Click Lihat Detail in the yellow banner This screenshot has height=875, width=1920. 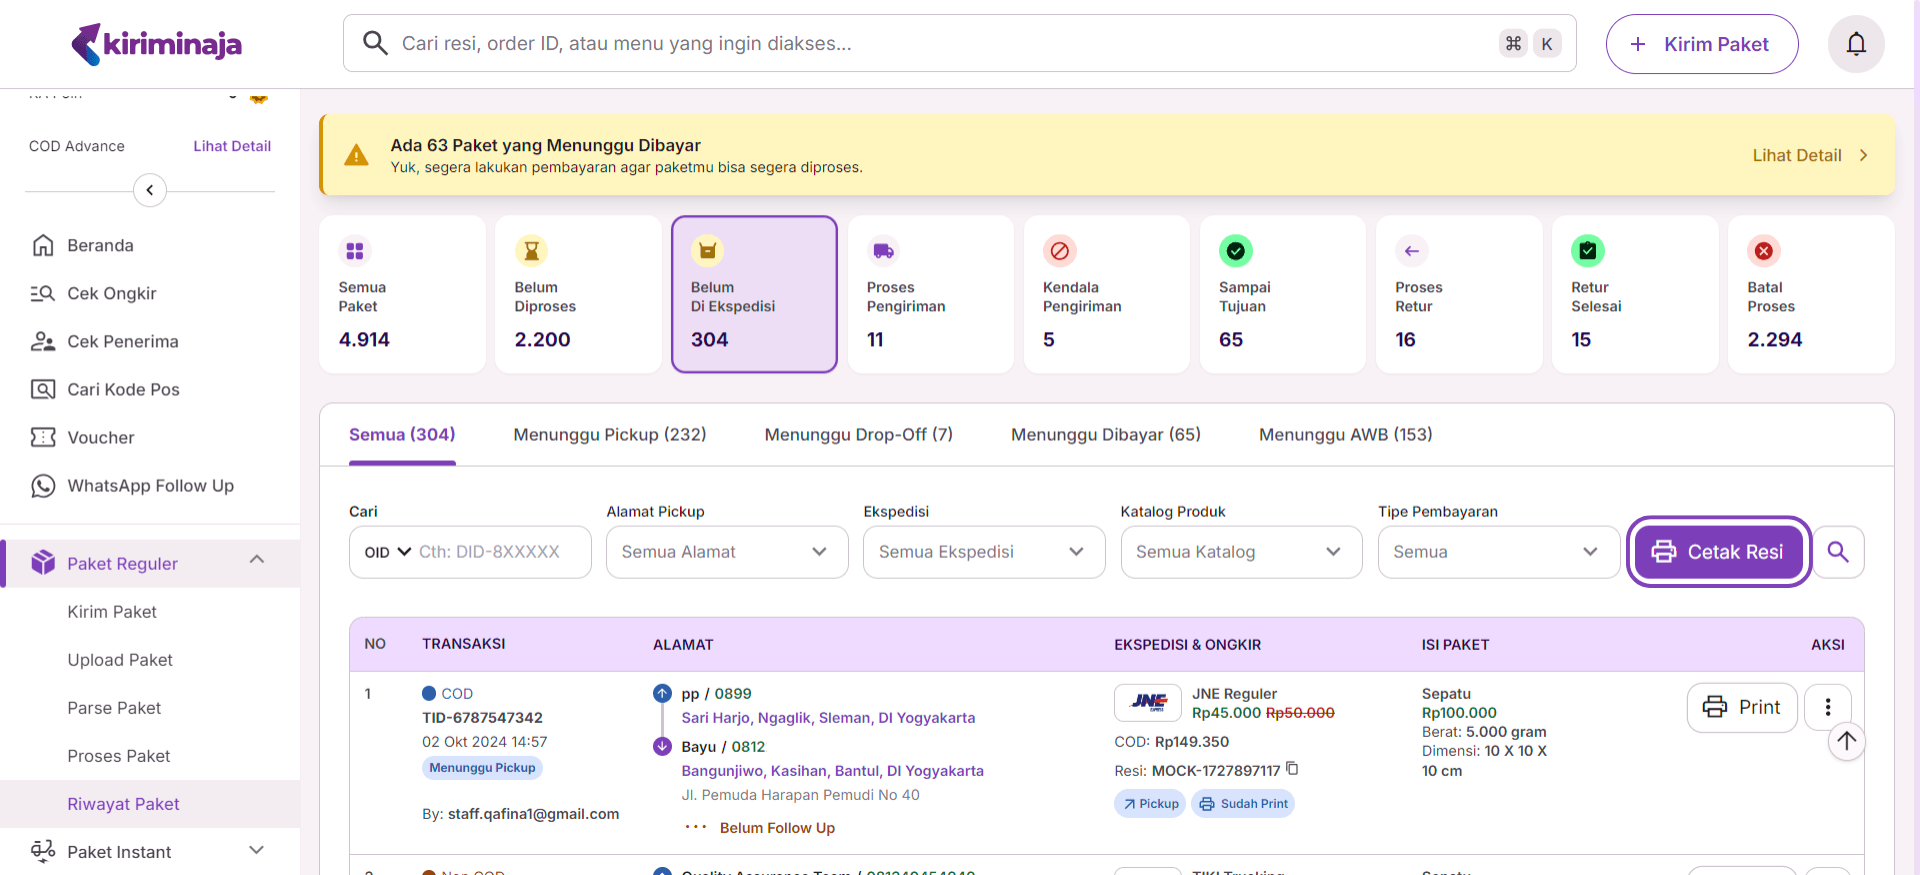point(1808,156)
